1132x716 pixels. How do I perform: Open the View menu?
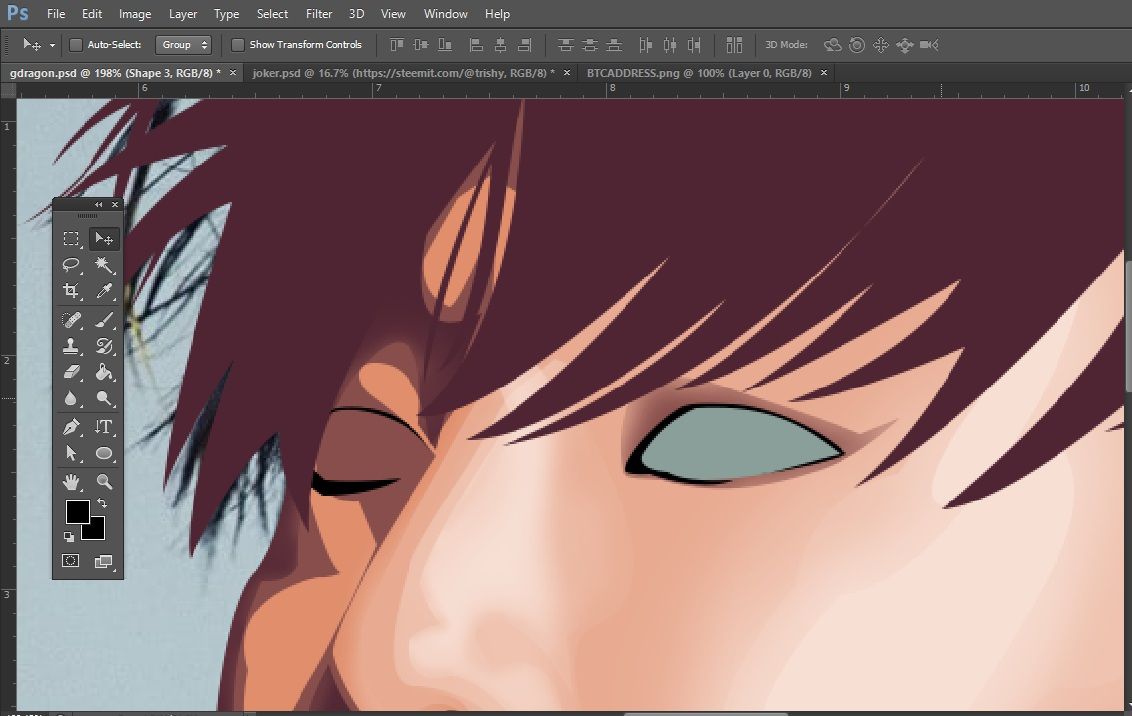tap(393, 14)
